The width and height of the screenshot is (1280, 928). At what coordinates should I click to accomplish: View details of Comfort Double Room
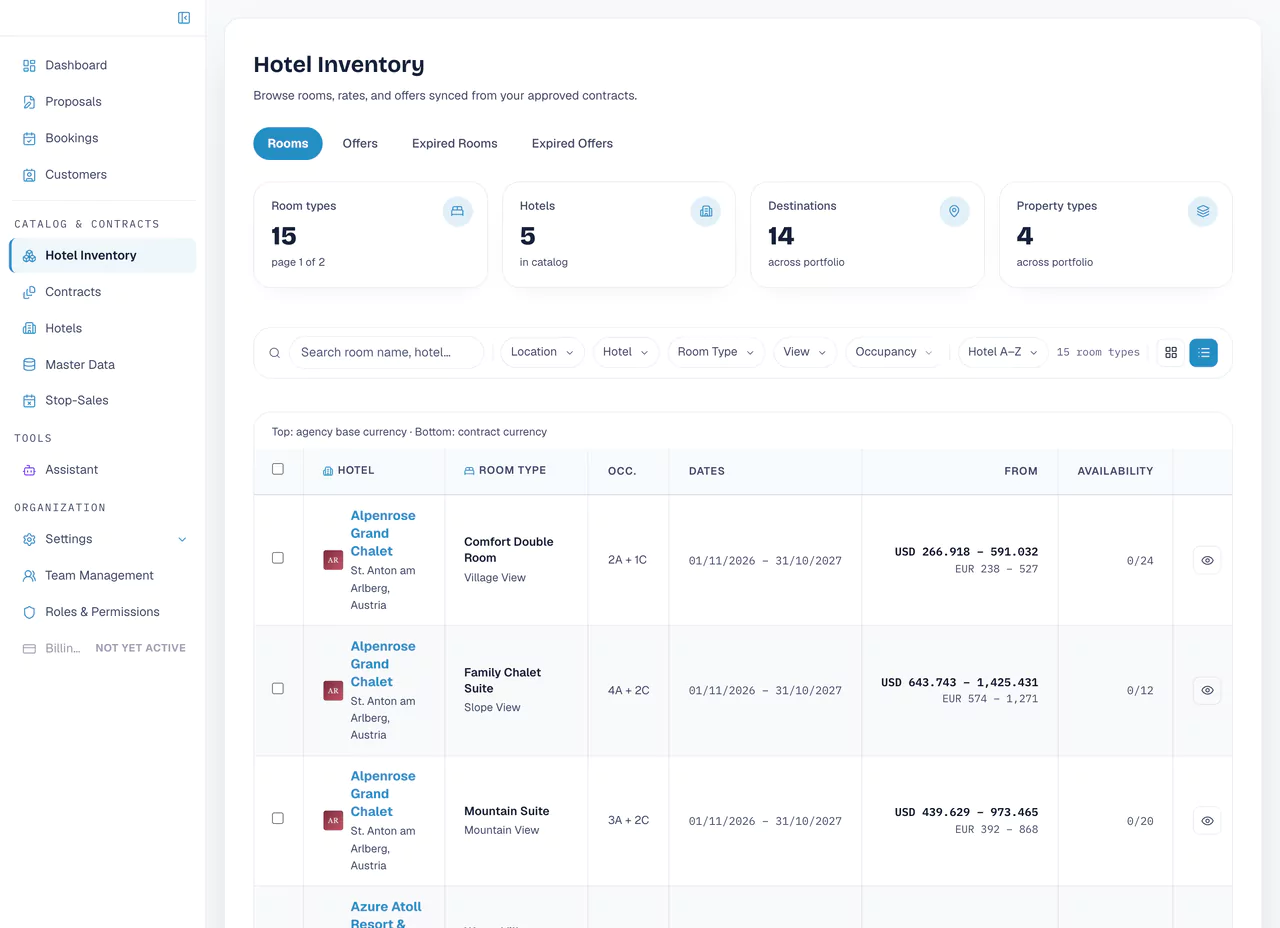pyautogui.click(x=1207, y=561)
